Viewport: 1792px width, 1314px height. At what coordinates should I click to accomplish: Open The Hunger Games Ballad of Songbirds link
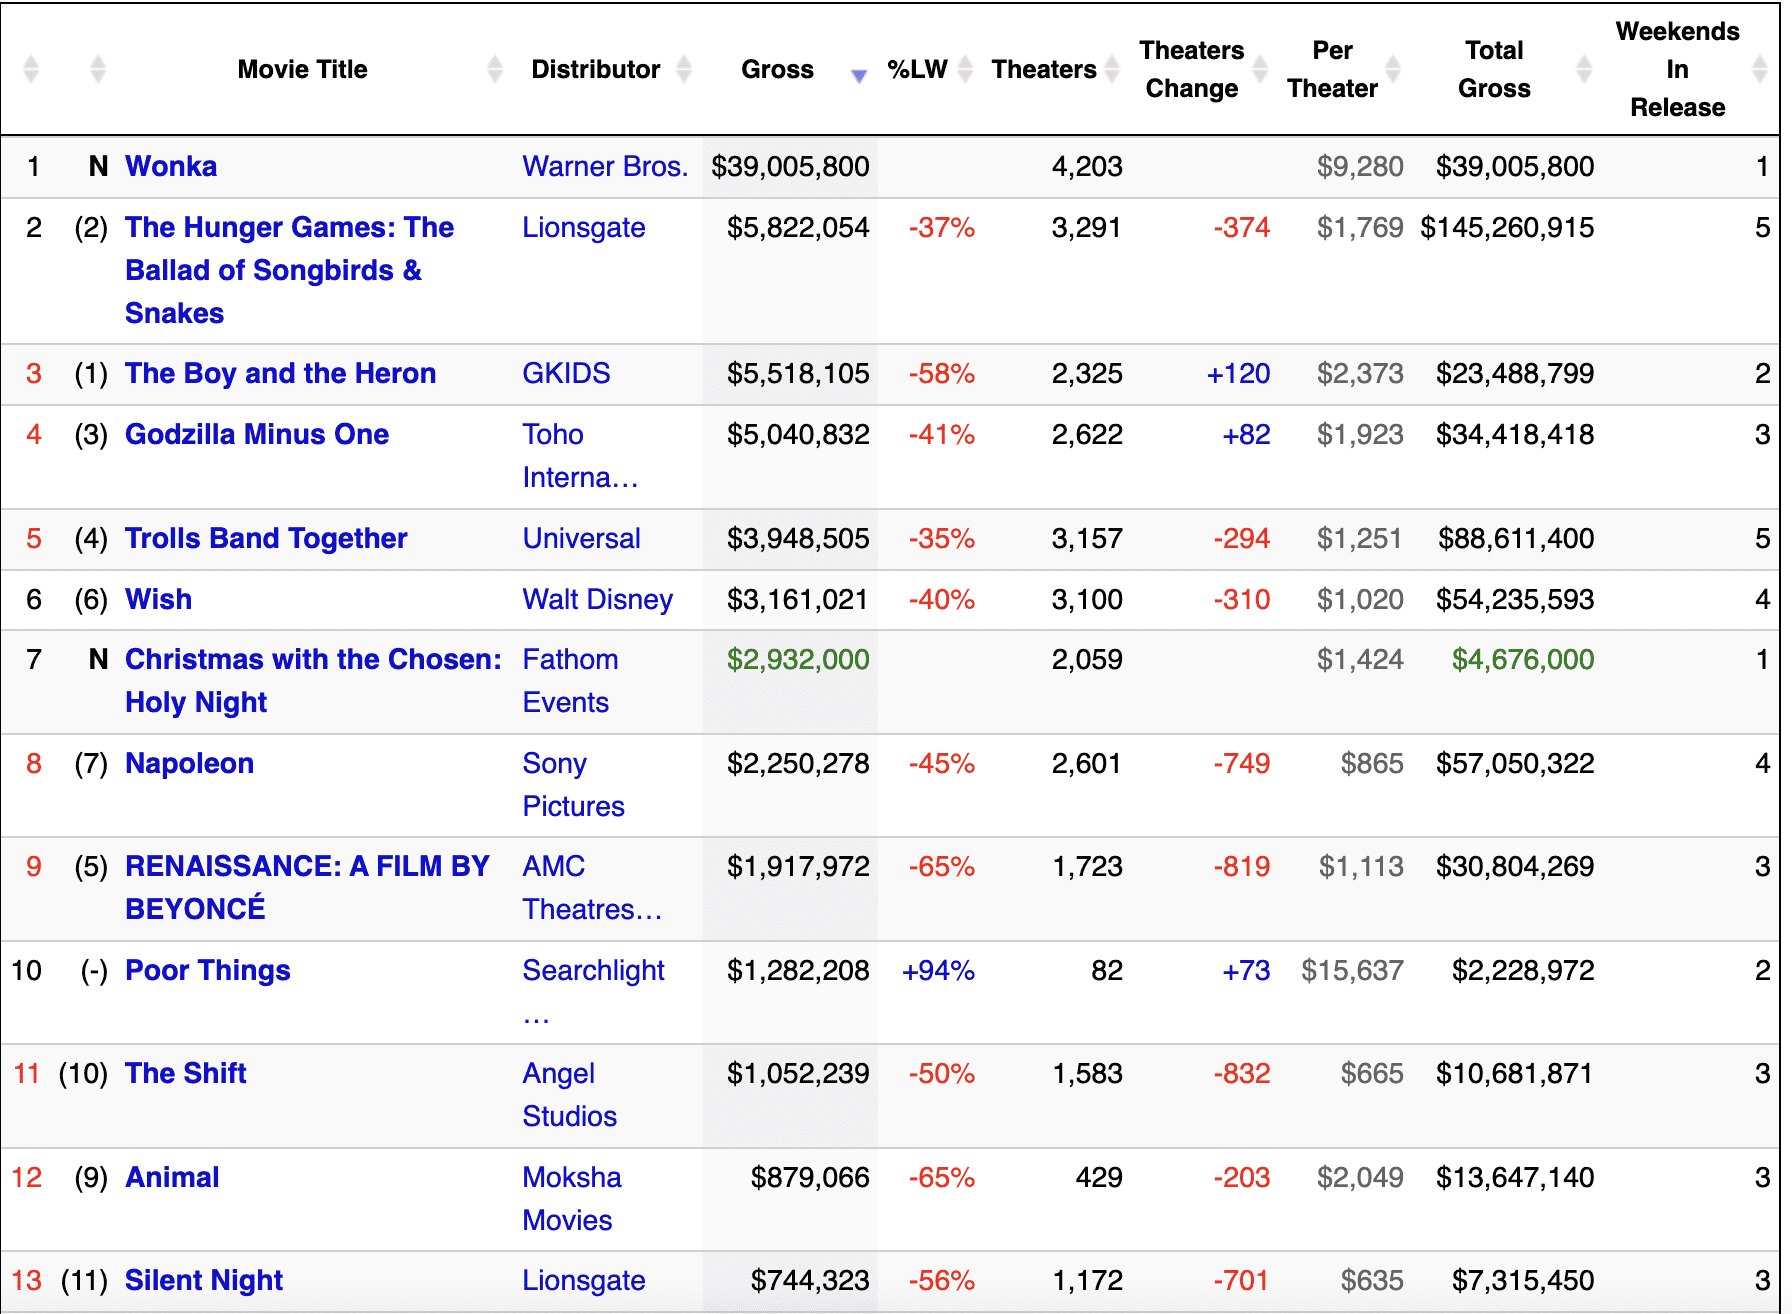point(289,270)
